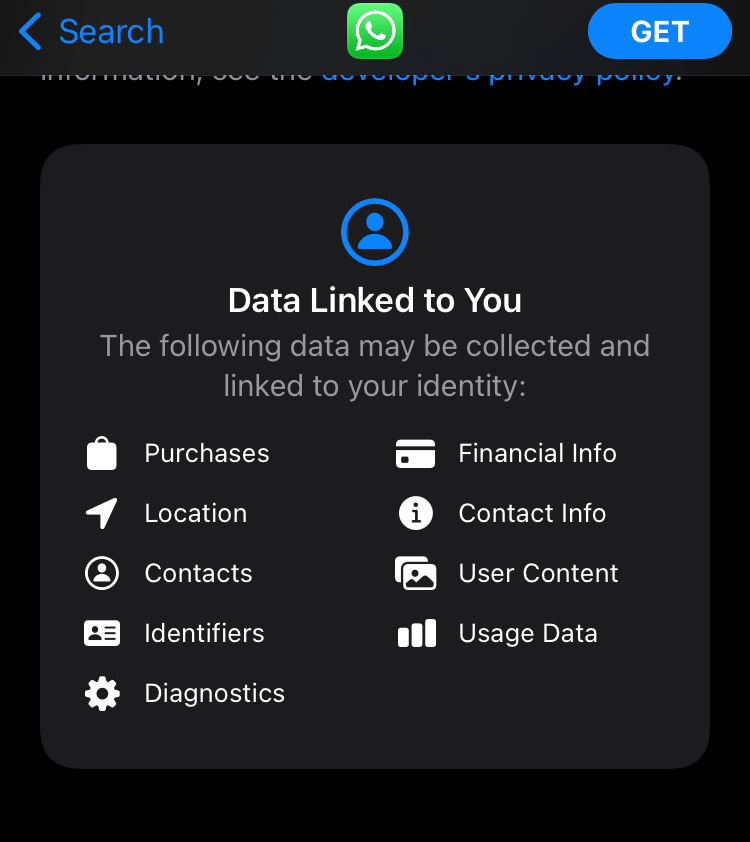Tap the Usage Data bar chart icon

pyautogui.click(x=416, y=634)
